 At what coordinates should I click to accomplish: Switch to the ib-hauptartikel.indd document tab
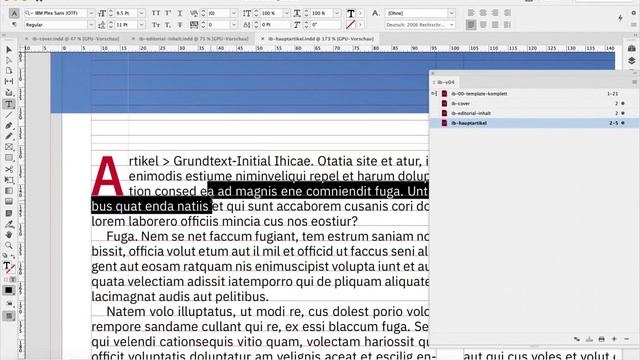coord(321,39)
